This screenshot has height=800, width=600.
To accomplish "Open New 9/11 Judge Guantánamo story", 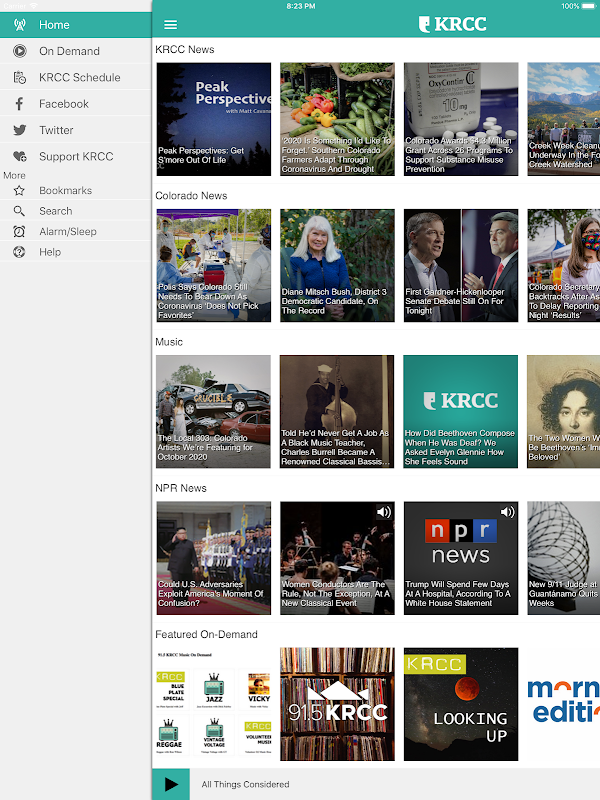I will pos(564,558).
